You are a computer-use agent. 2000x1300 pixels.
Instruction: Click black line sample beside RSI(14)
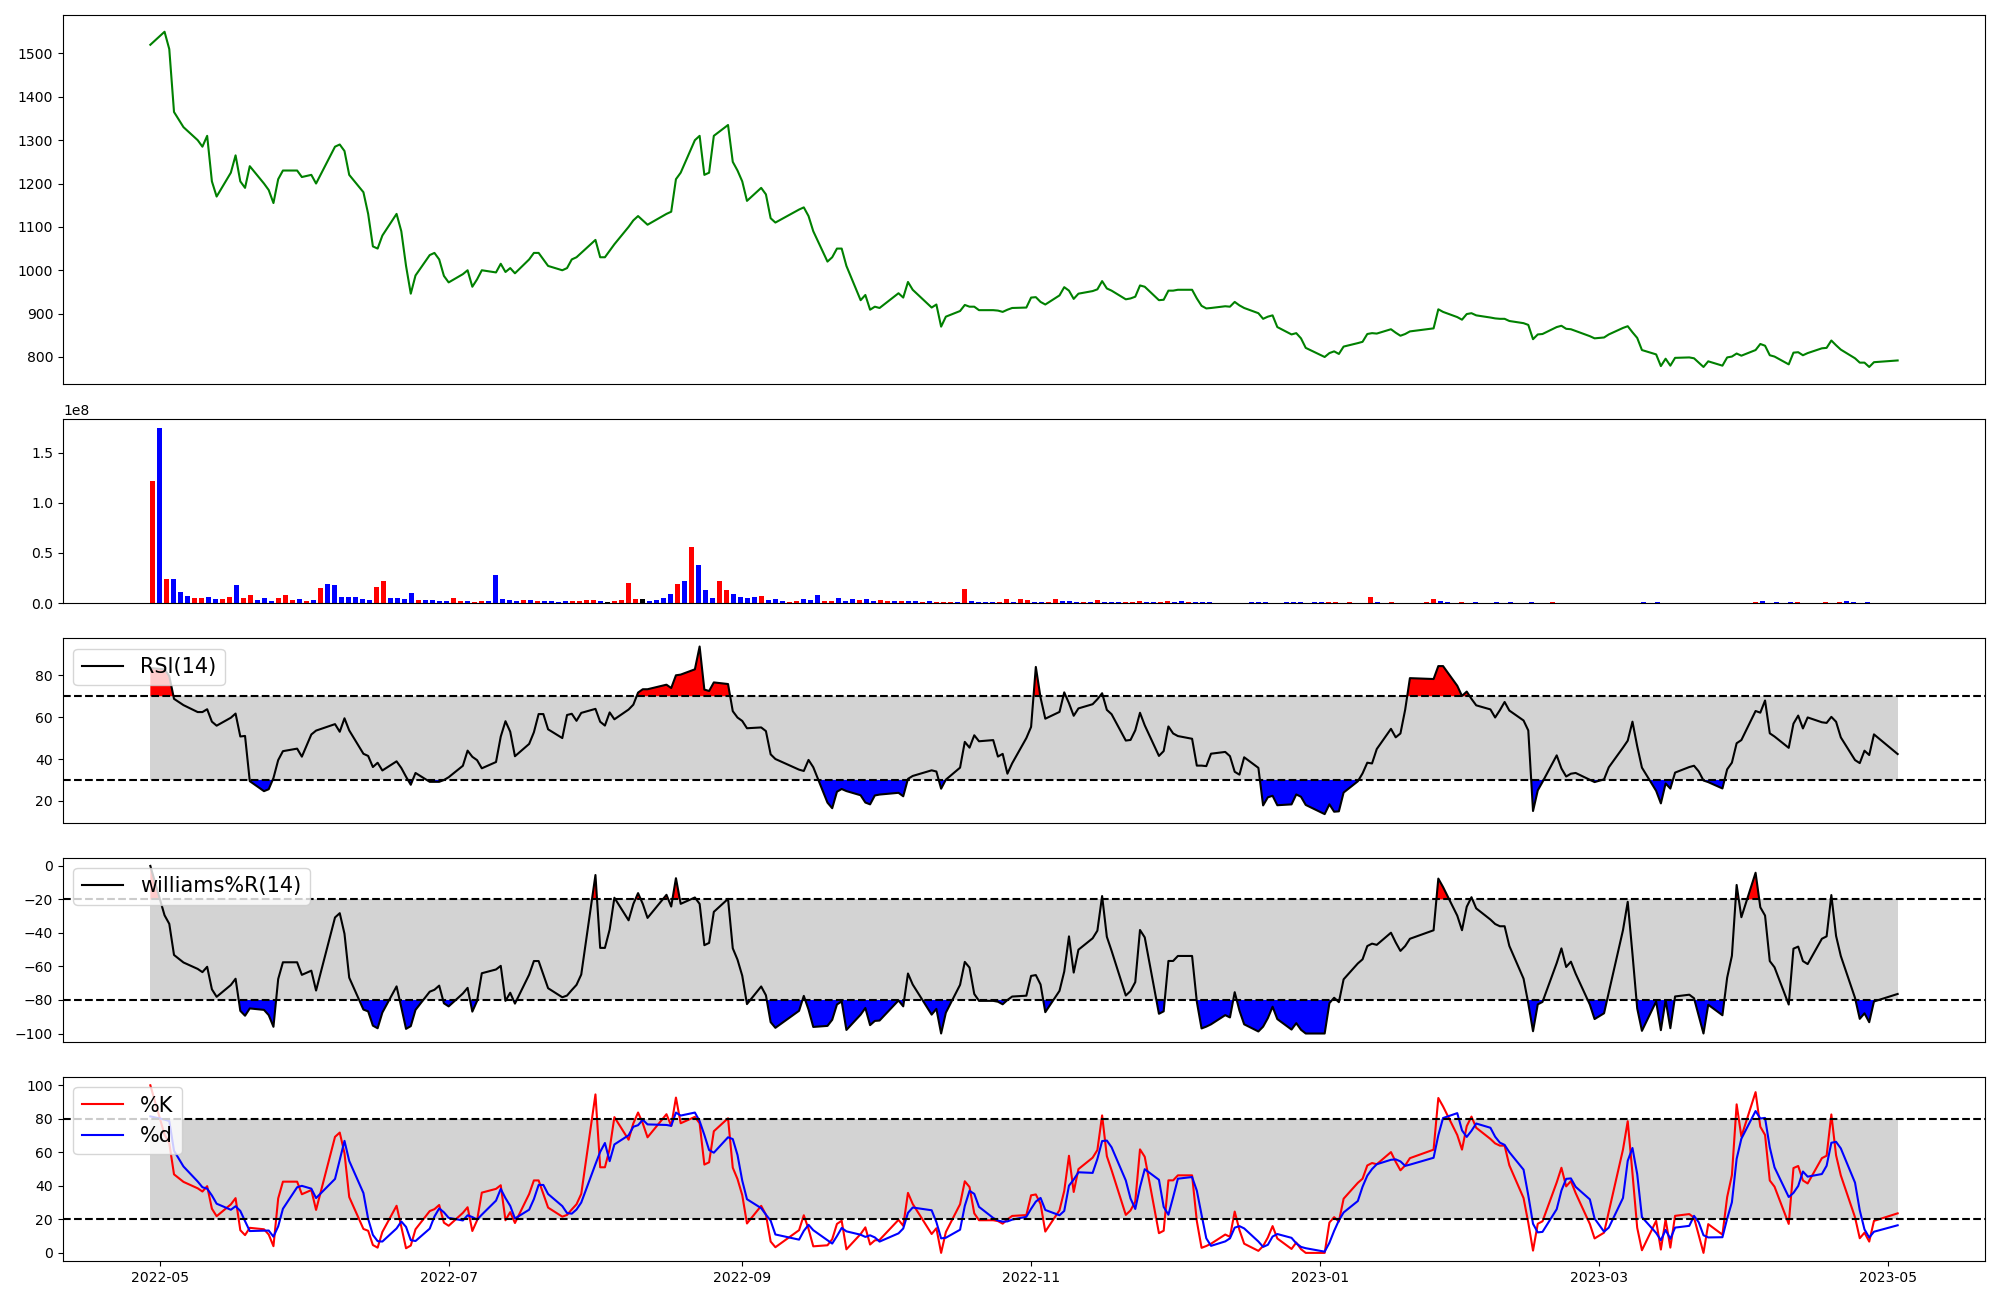tap(103, 667)
